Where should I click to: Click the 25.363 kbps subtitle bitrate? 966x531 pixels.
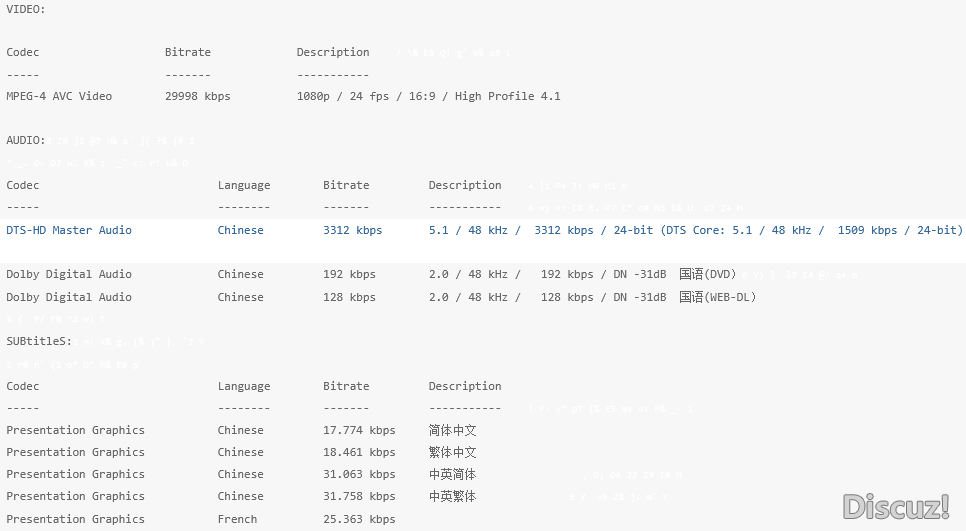[359, 519]
